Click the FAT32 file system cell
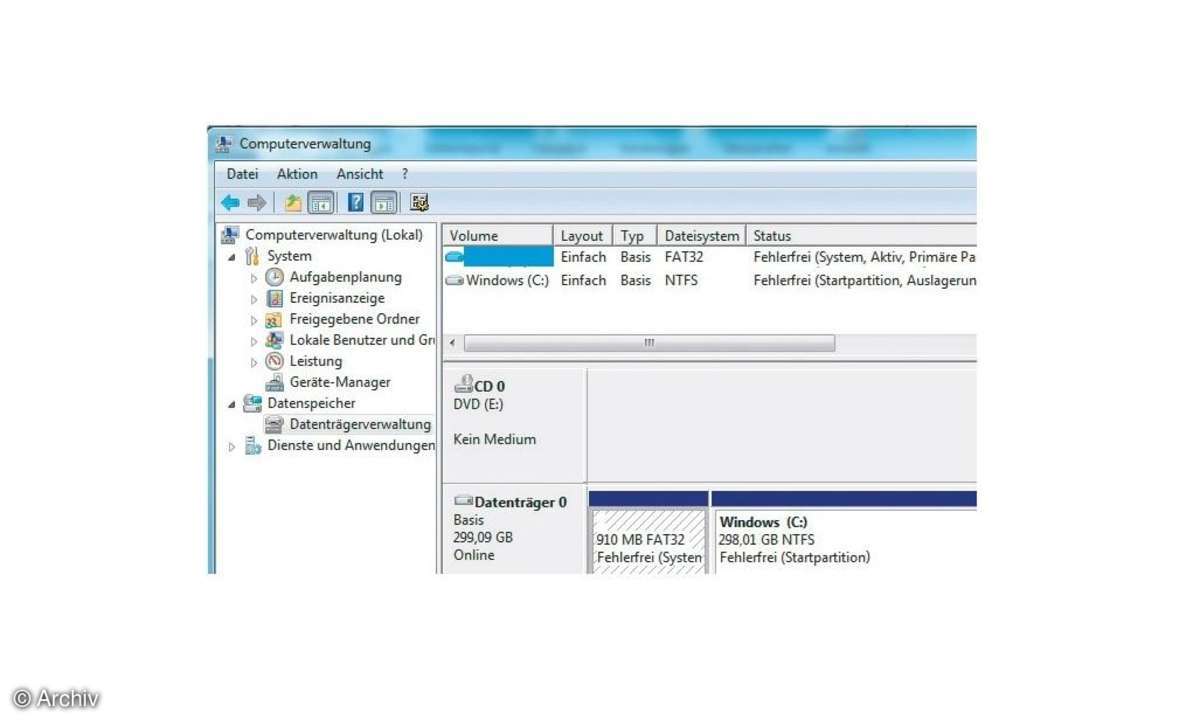 click(x=685, y=257)
